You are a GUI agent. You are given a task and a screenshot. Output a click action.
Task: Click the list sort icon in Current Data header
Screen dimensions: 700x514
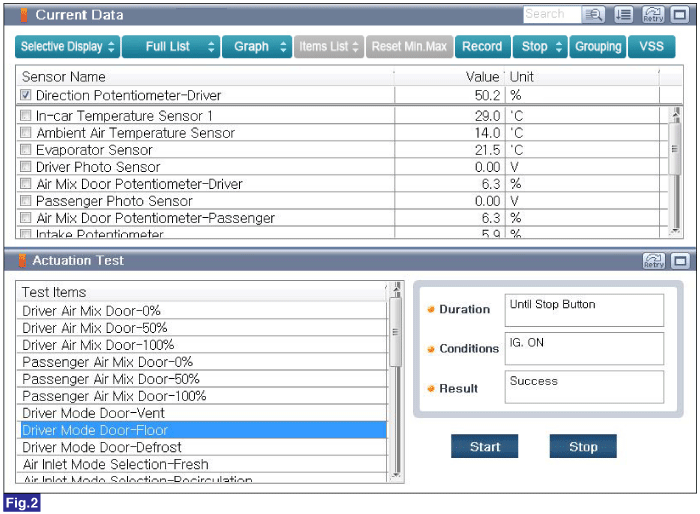tap(623, 15)
